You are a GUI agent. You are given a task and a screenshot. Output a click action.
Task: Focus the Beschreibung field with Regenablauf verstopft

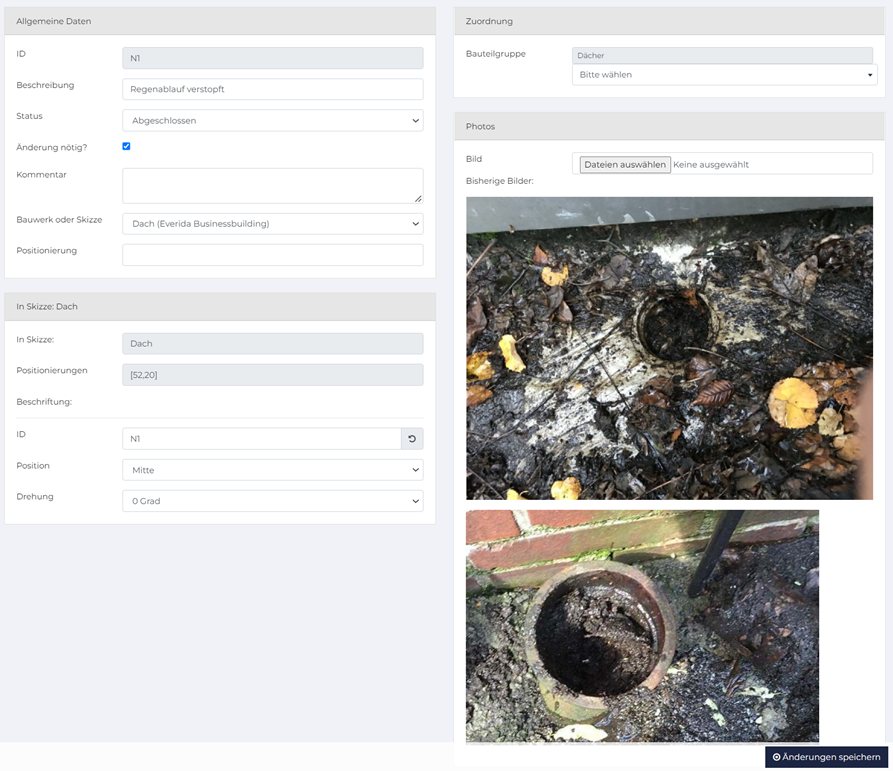[273, 89]
